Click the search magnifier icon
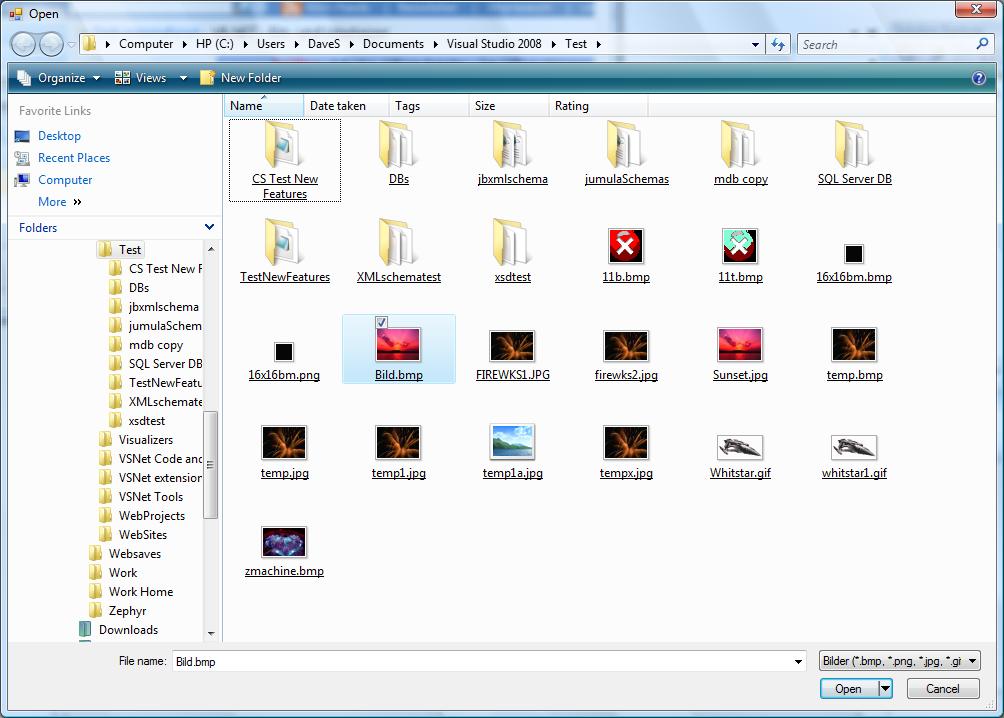1004x718 pixels. [982, 44]
